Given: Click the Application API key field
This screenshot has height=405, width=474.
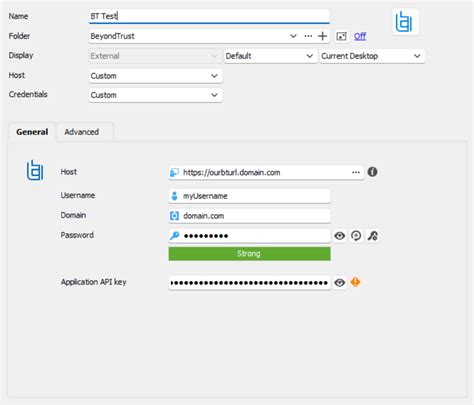Looking at the screenshot, I should (x=249, y=283).
